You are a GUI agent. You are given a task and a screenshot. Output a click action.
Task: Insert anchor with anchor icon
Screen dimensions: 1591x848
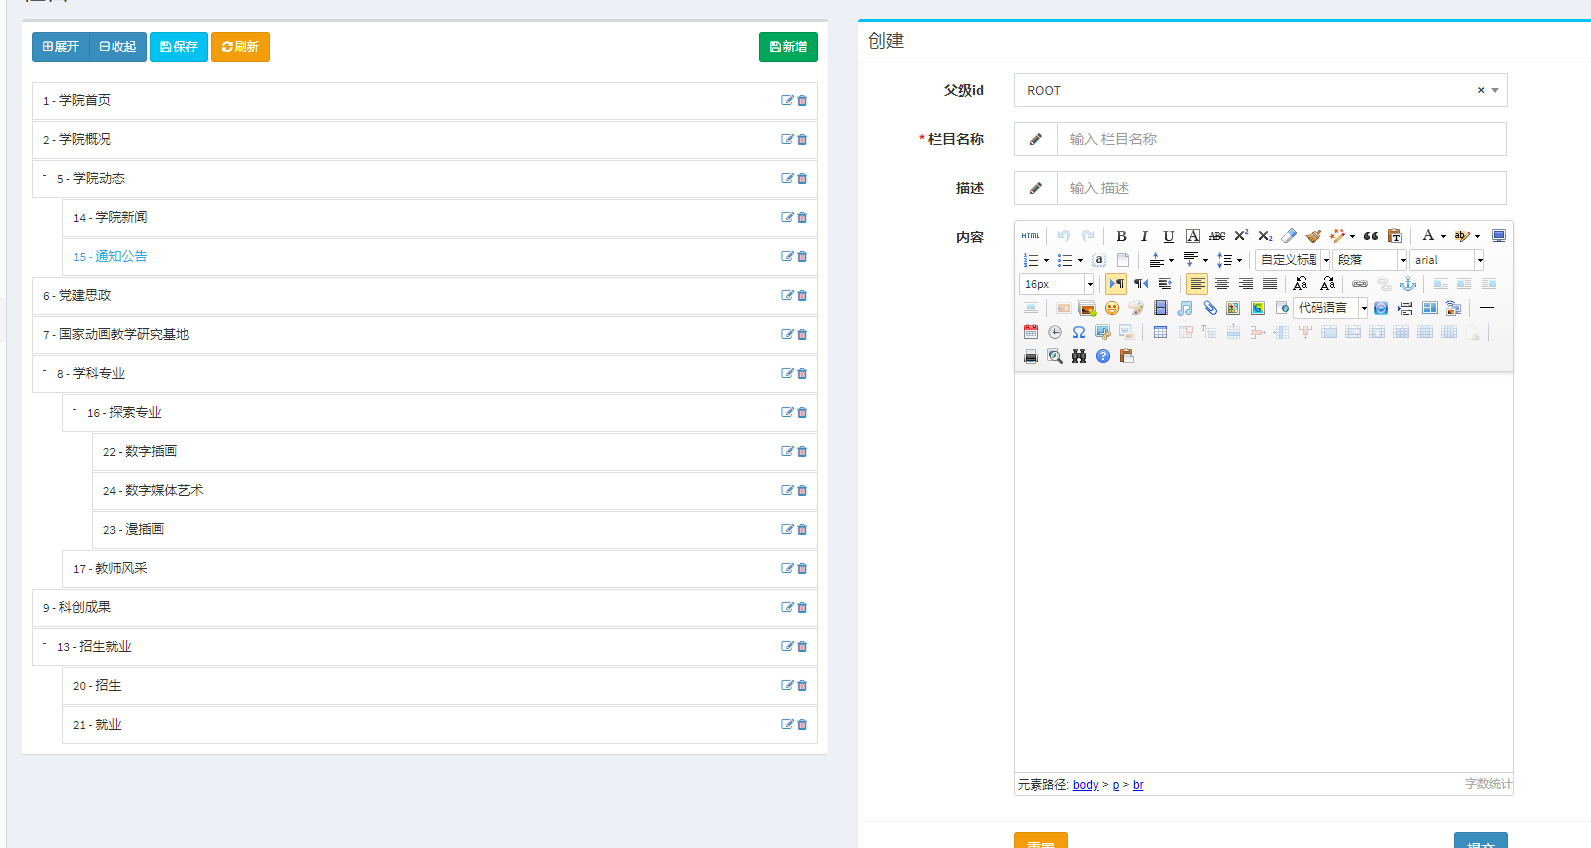(1408, 284)
